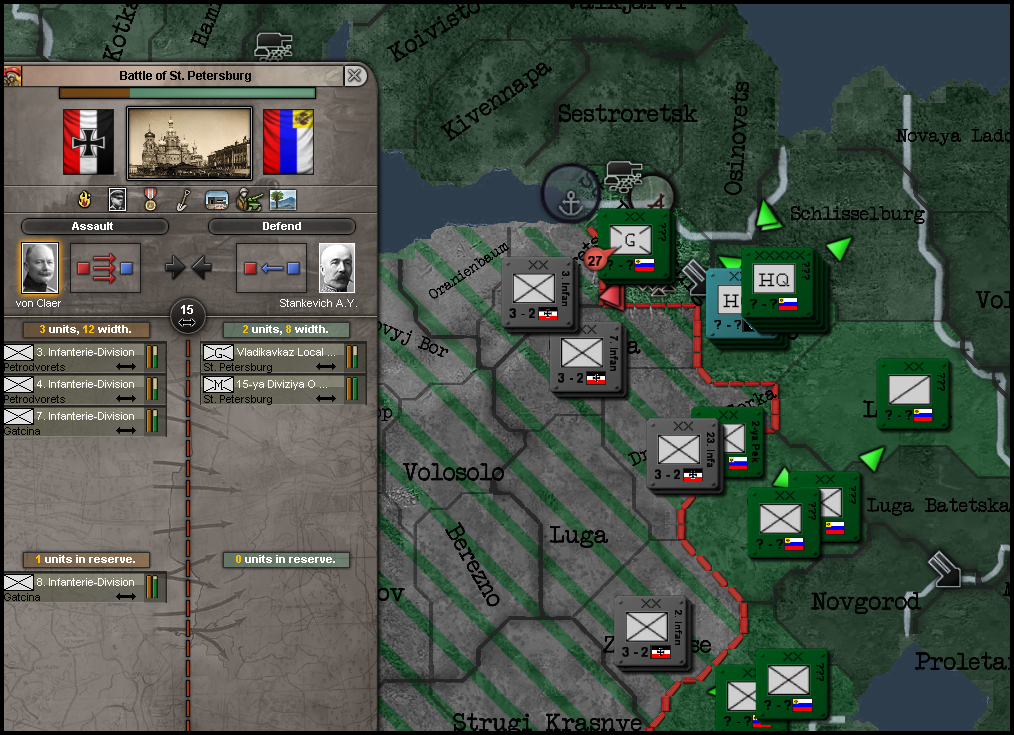Select Vladikavkaz Local defender unit row
This screenshot has width=1014, height=735.
283,359
